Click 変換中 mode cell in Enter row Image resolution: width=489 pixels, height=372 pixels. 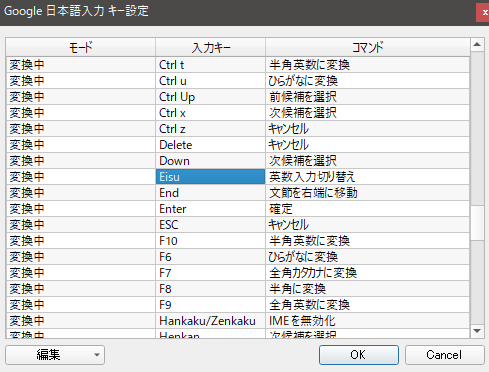click(x=81, y=209)
